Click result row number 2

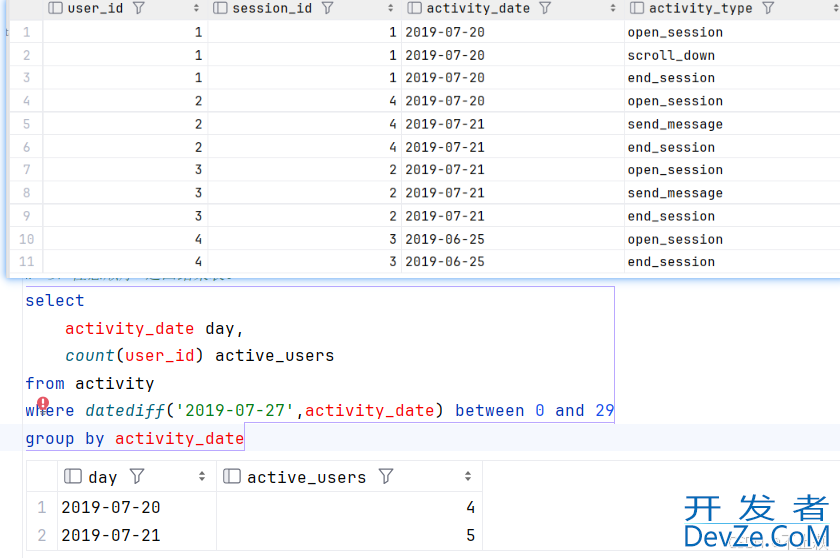42,535
